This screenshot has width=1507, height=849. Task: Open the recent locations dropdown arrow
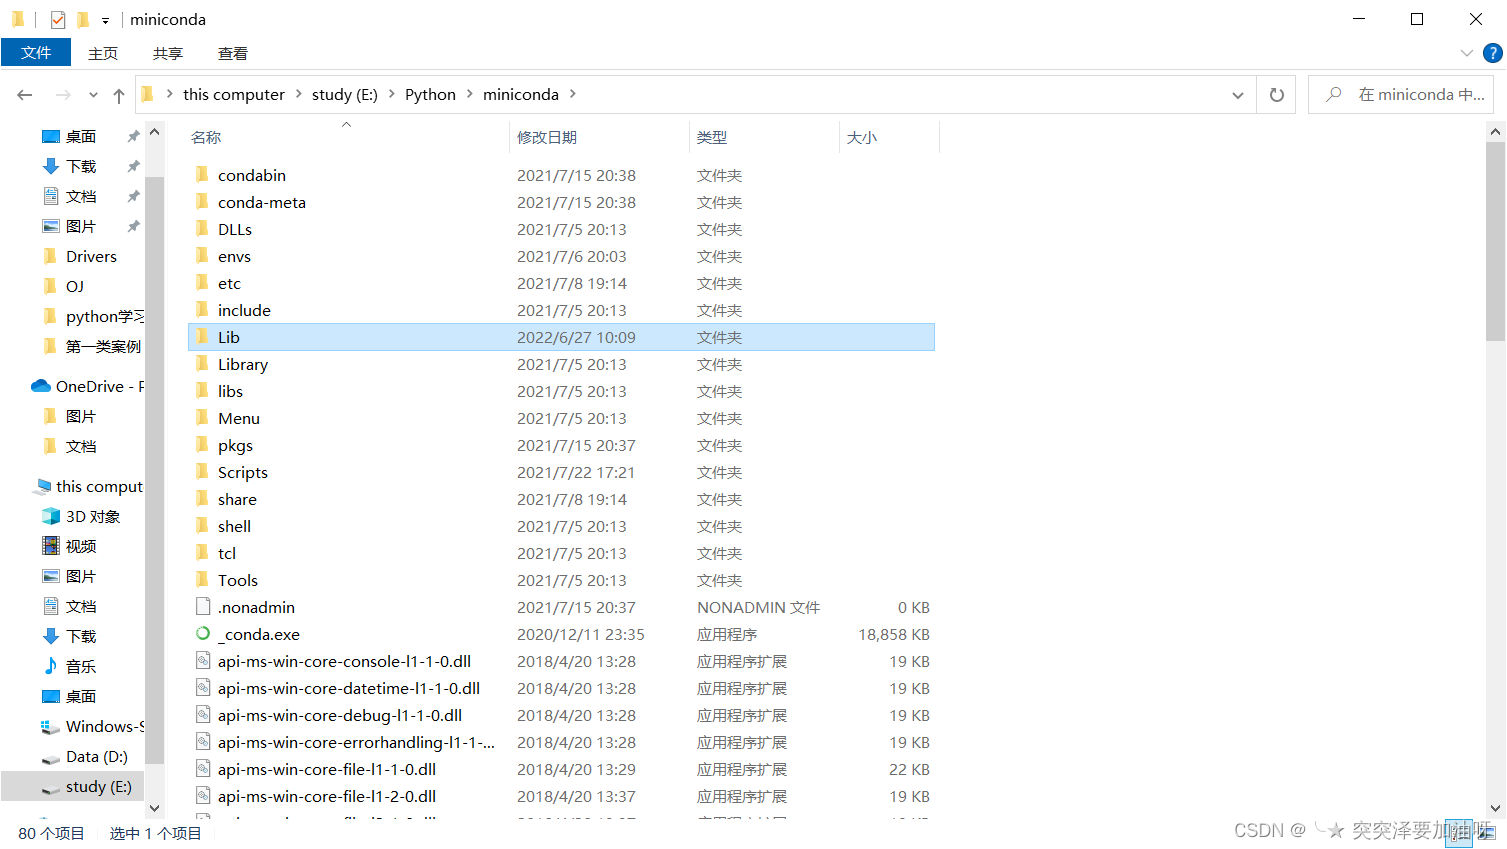pos(93,95)
